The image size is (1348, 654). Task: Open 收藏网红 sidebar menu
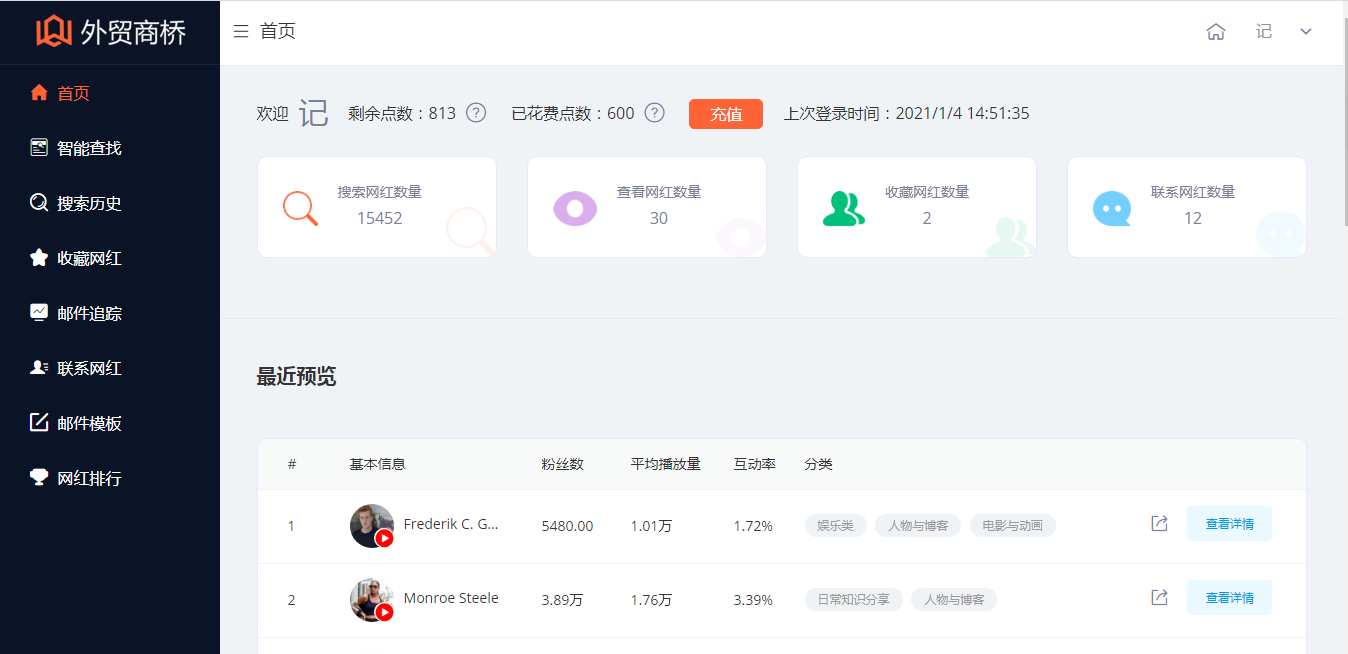click(x=89, y=258)
